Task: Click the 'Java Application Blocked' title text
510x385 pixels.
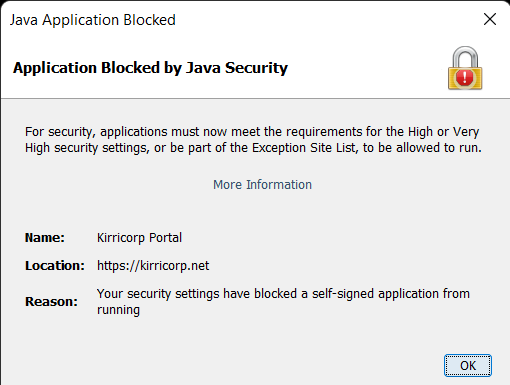Action: point(93,20)
